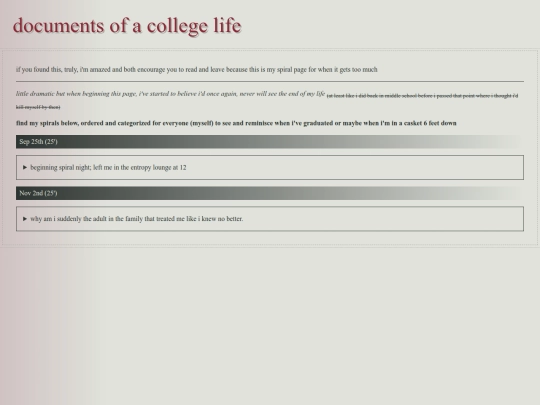Click the word 'graduated' in the bold line
The width and height of the screenshot is (540, 405).
(x=318, y=123)
